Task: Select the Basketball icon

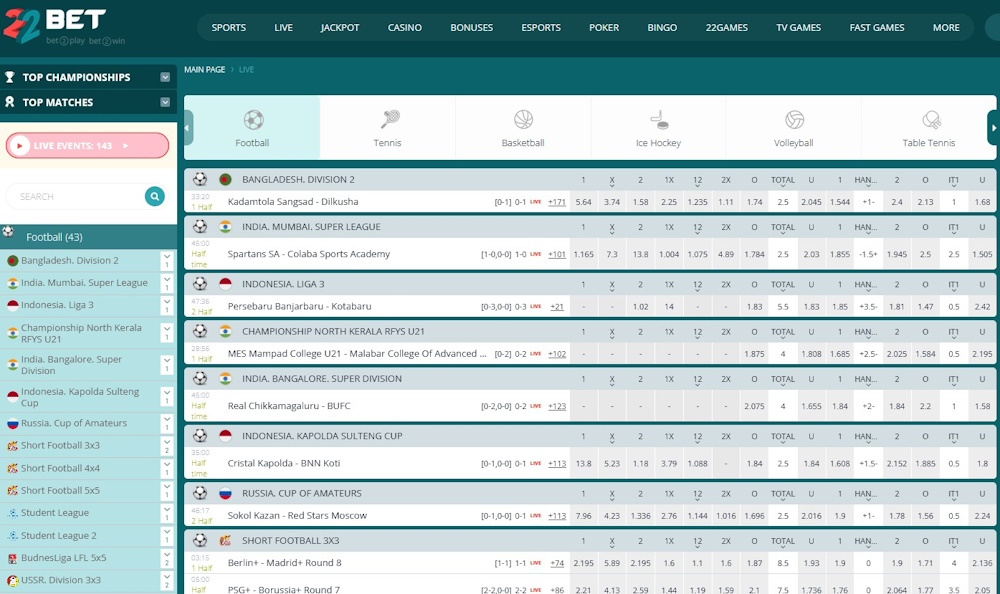Action: 523,119
